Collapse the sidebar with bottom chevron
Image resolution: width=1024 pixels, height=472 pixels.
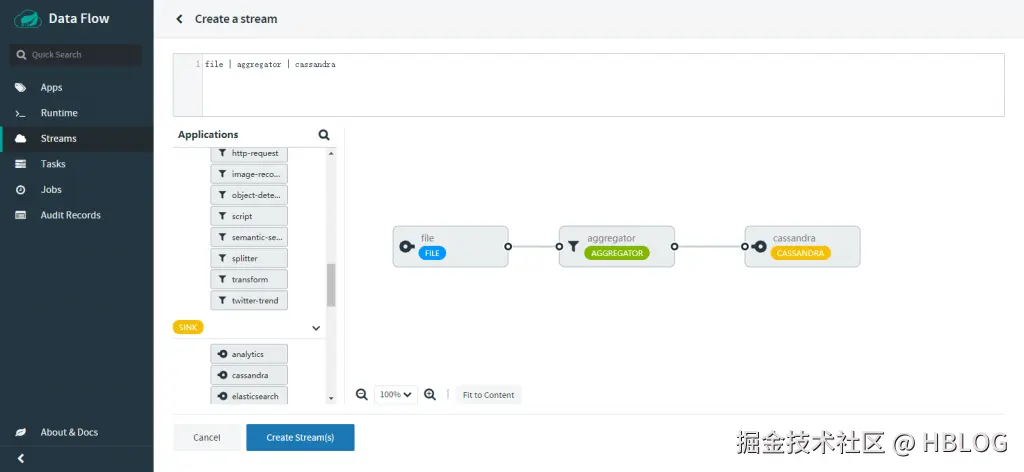pos(21,458)
